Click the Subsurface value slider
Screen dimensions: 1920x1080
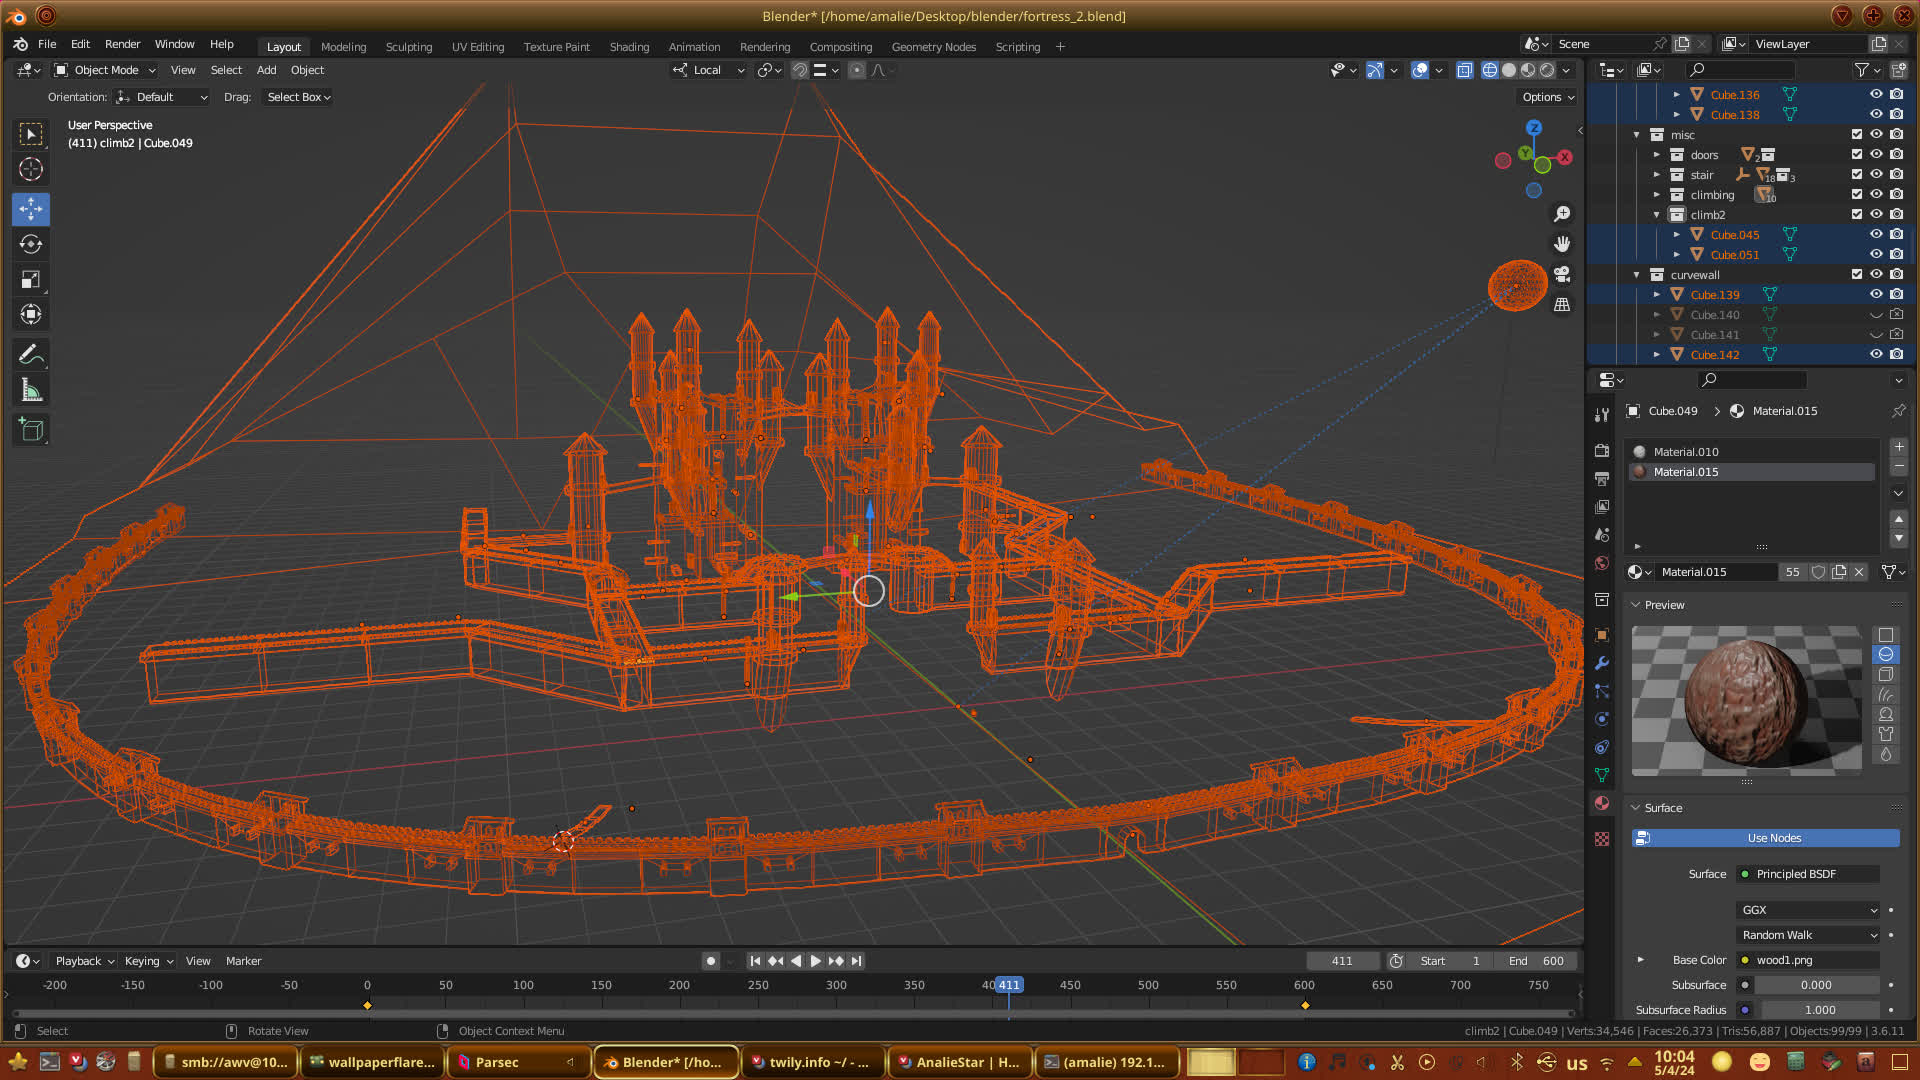tap(1815, 985)
